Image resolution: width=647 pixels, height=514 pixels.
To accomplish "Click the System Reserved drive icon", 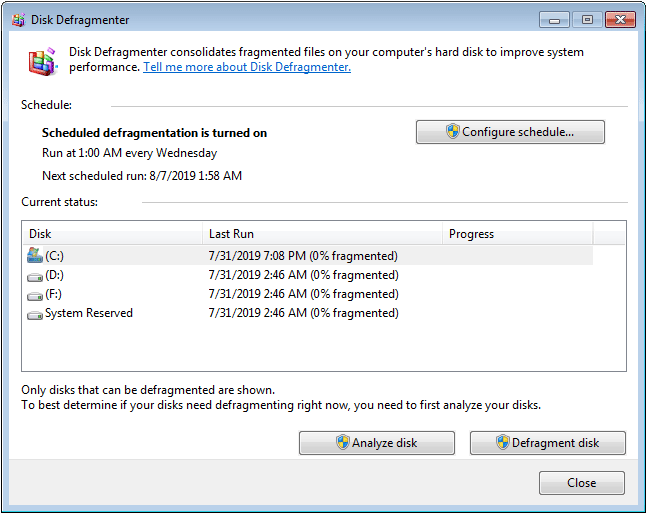I will (x=35, y=313).
